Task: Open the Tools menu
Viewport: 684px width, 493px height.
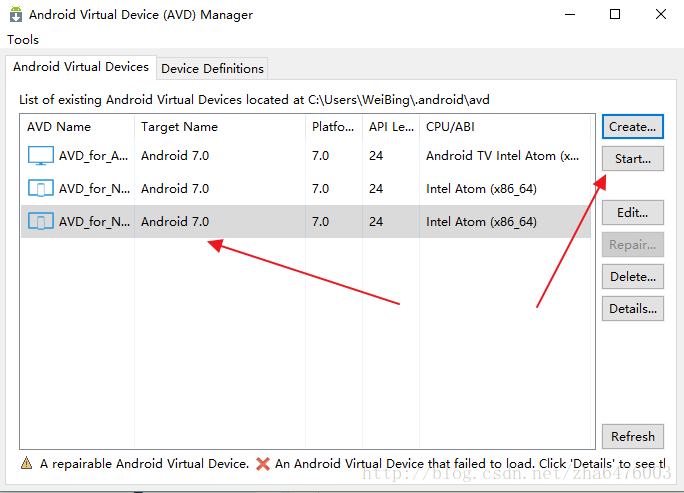Action: point(23,40)
